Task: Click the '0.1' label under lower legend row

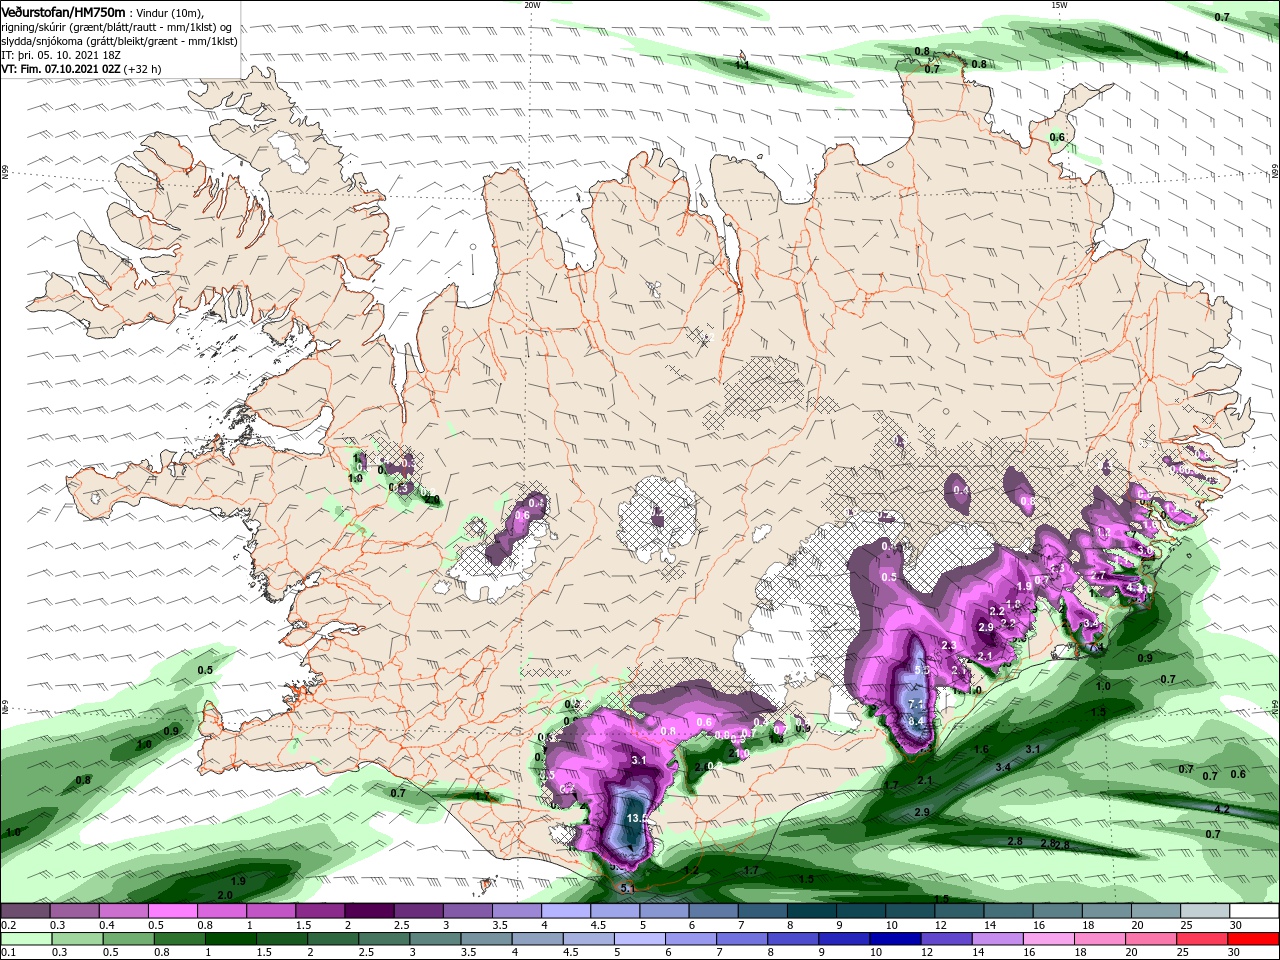Action: pyautogui.click(x=9, y=953)
